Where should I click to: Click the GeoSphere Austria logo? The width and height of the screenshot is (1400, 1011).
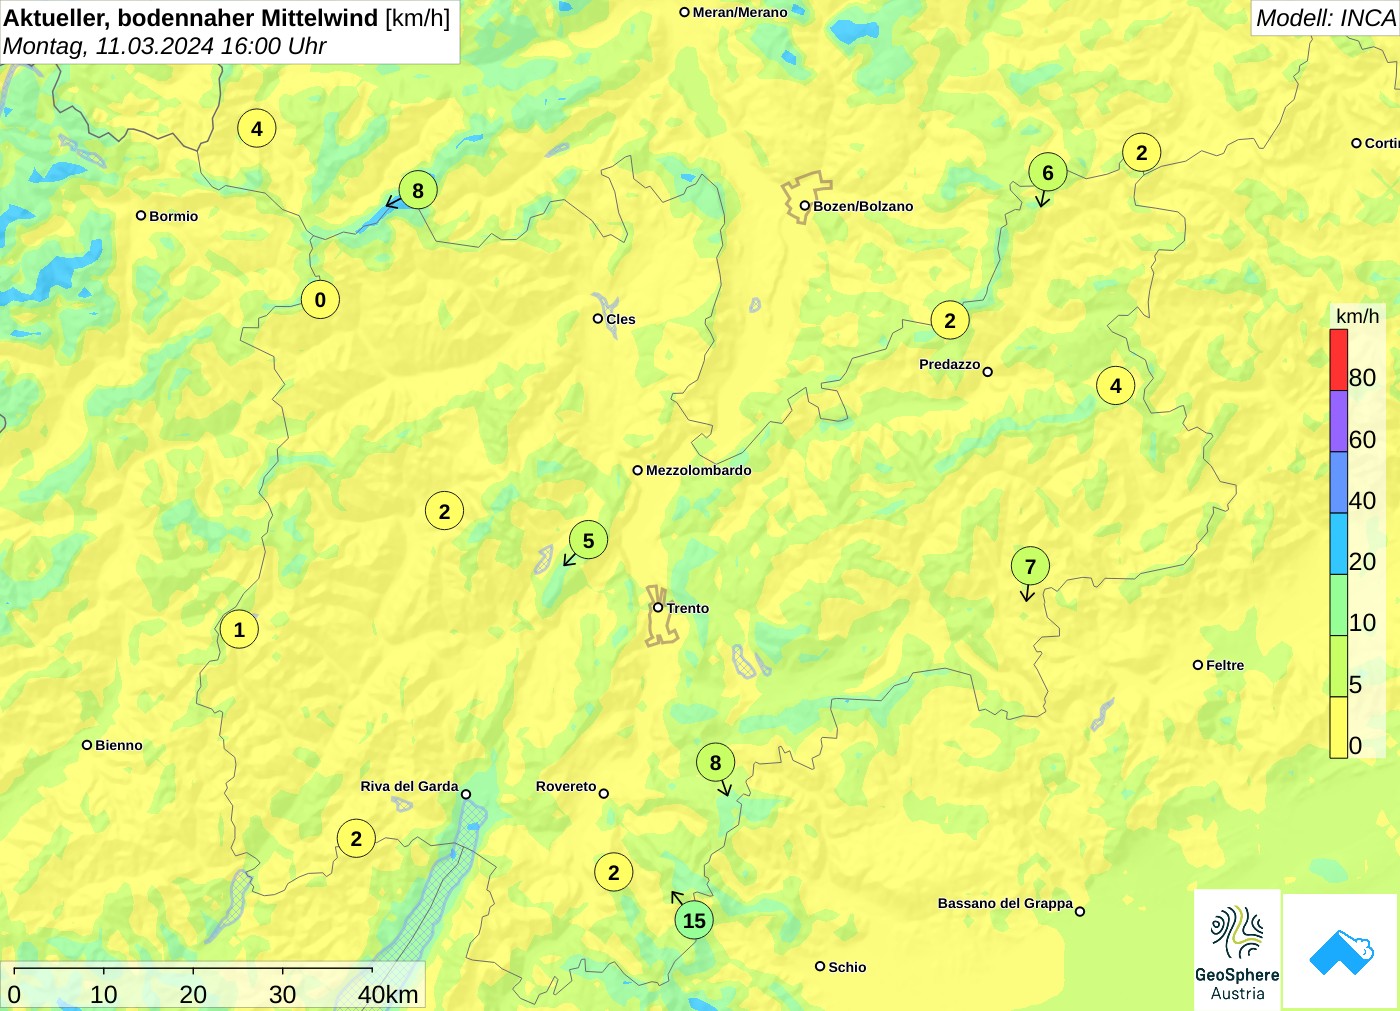click(1237, 951)
